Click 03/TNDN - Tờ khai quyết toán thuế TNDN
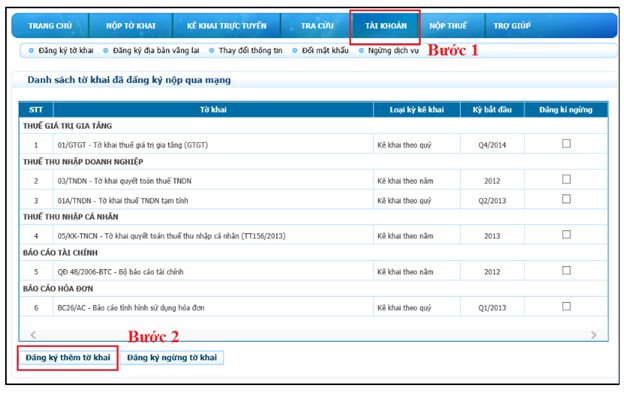Screen dimensions: 624x394 pos(124,181)
